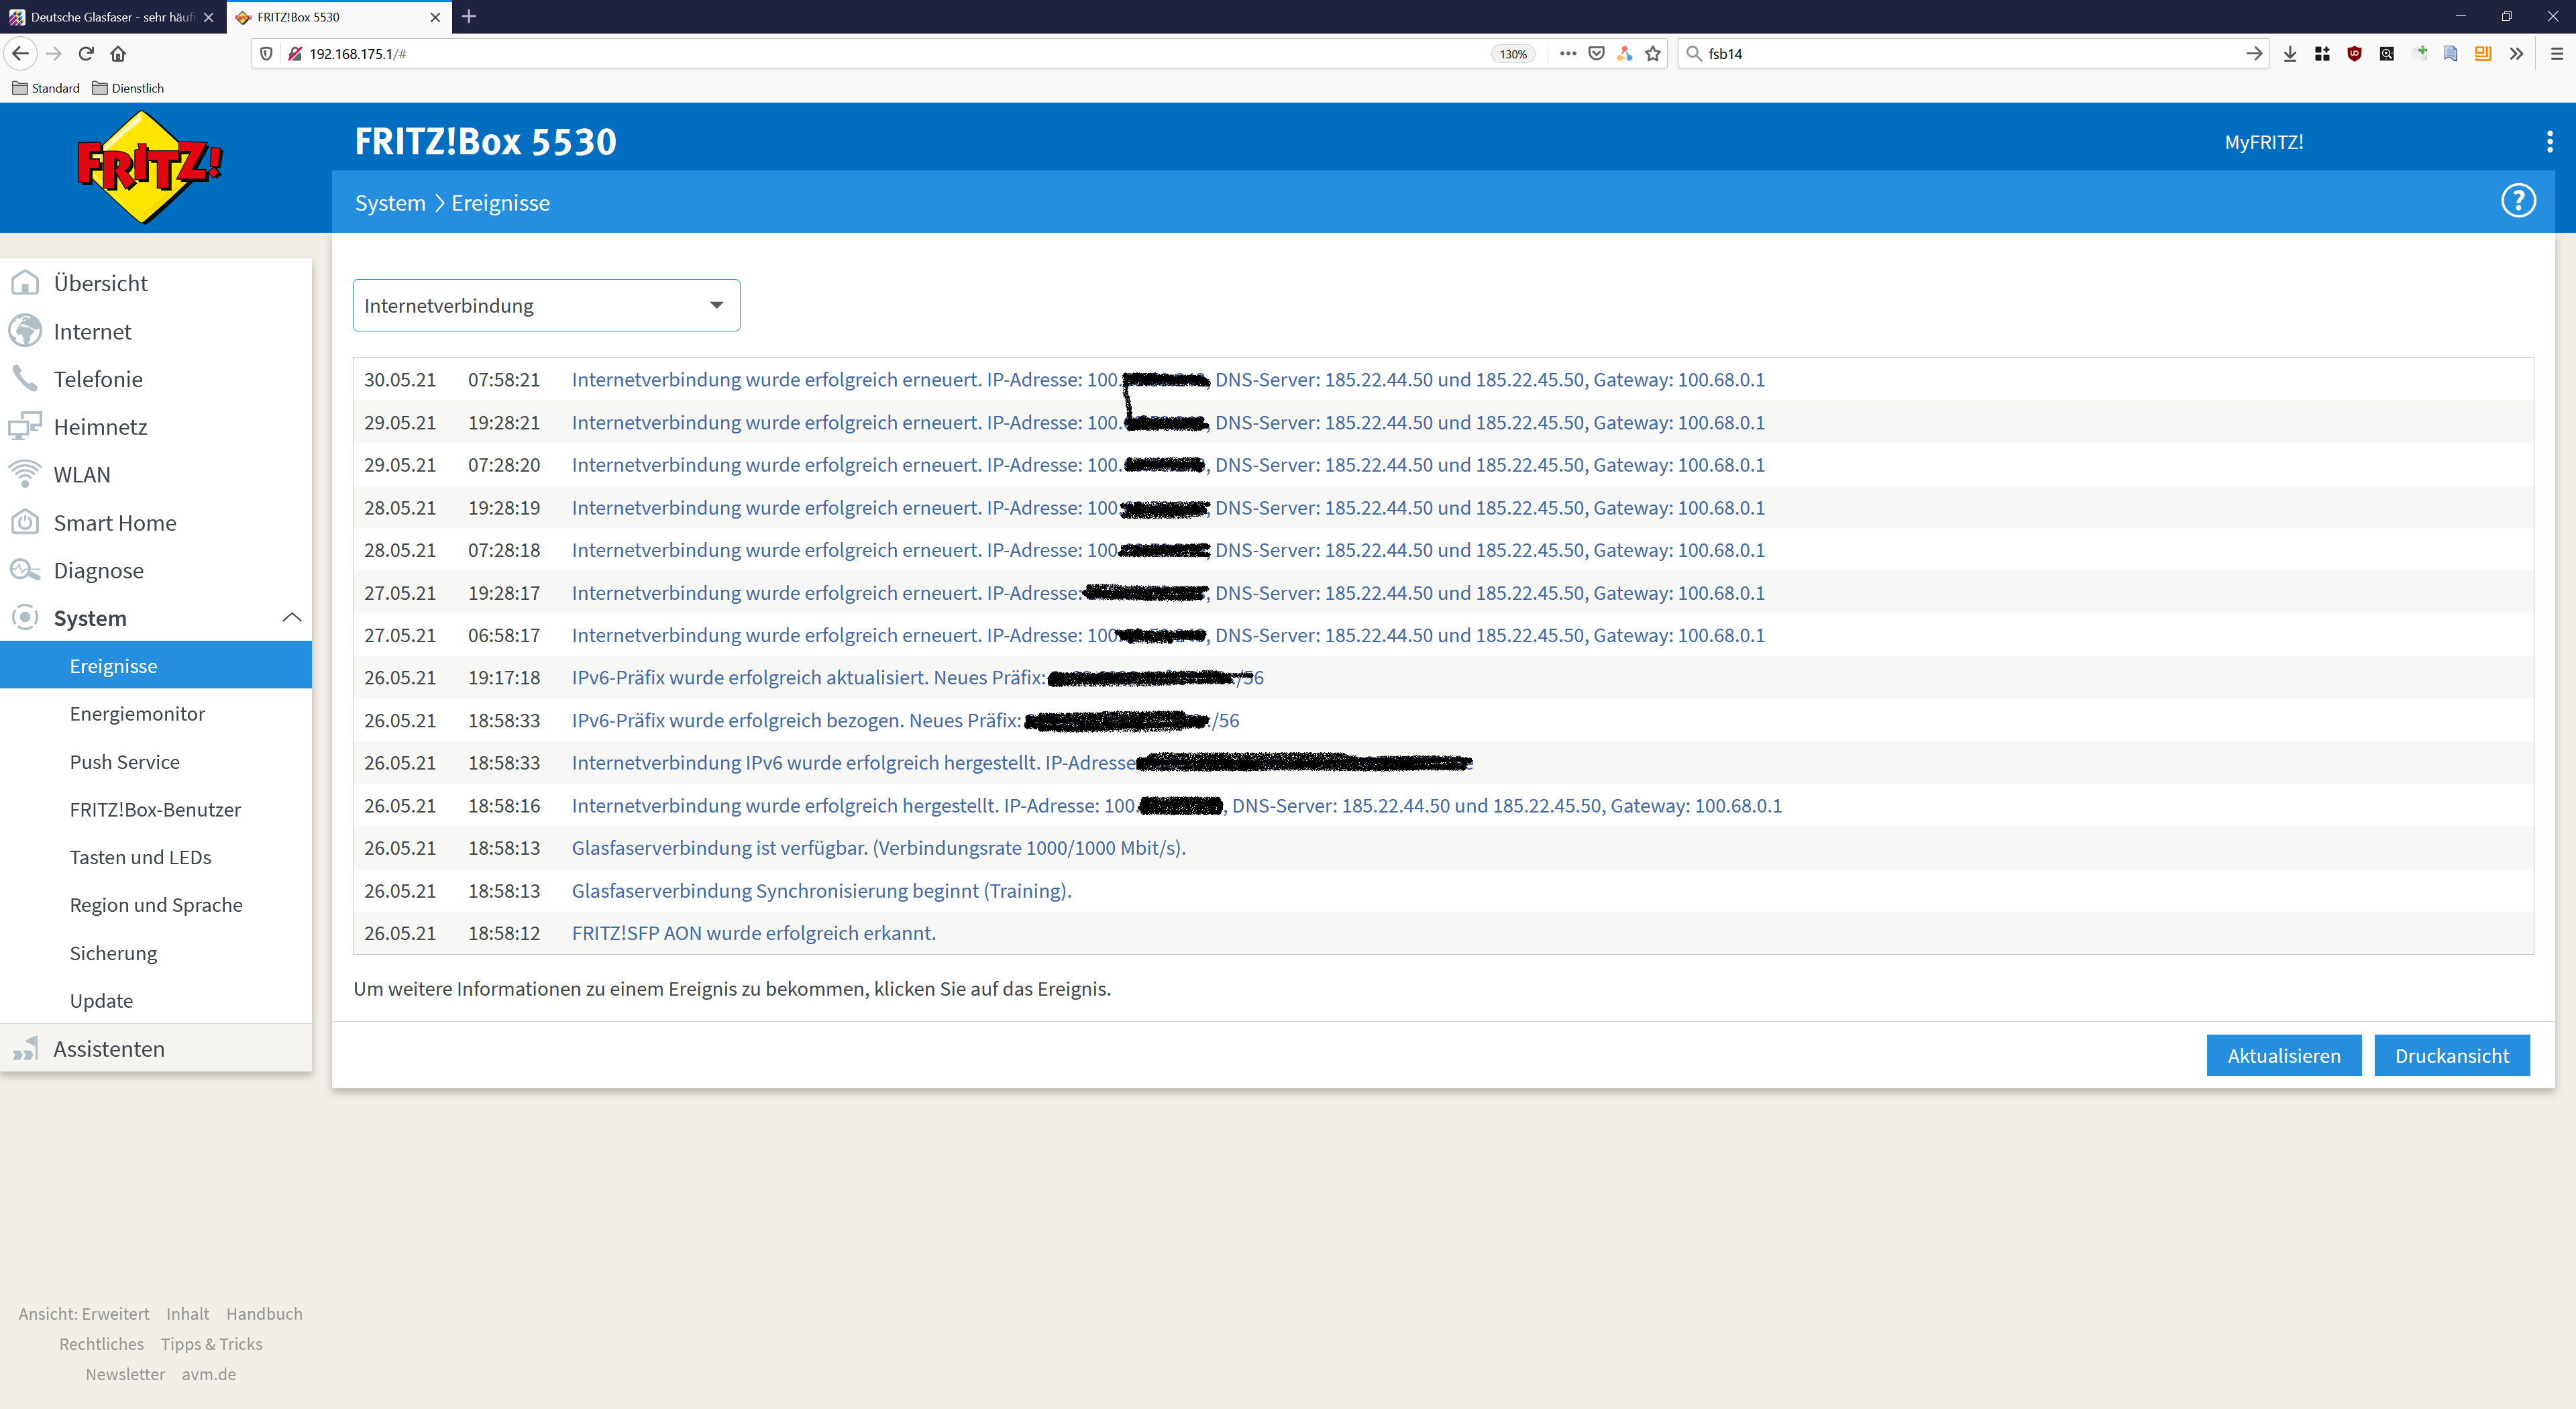Open the Diagnose icon
Screen dimensions: 2576x1409
(25, 570)
